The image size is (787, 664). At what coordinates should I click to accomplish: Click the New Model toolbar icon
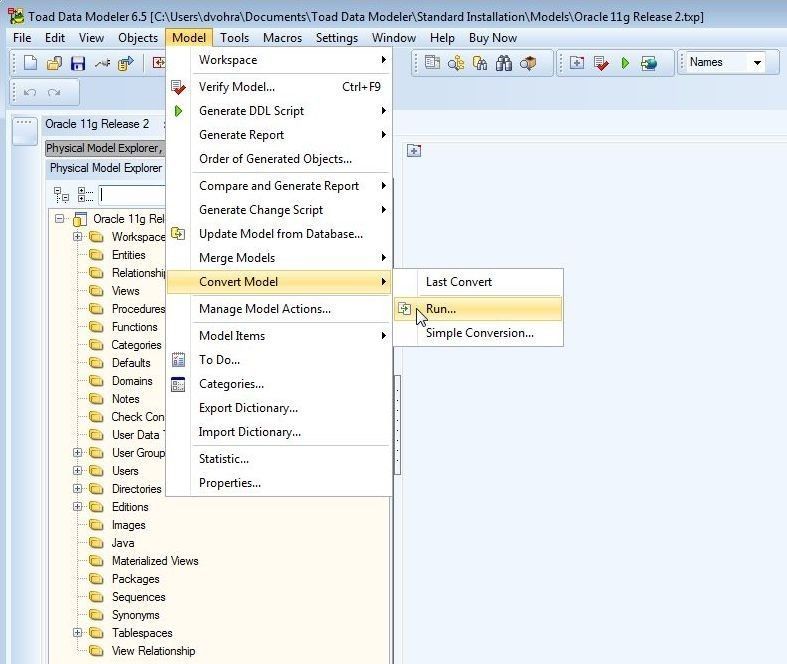[x=31, y=63]
